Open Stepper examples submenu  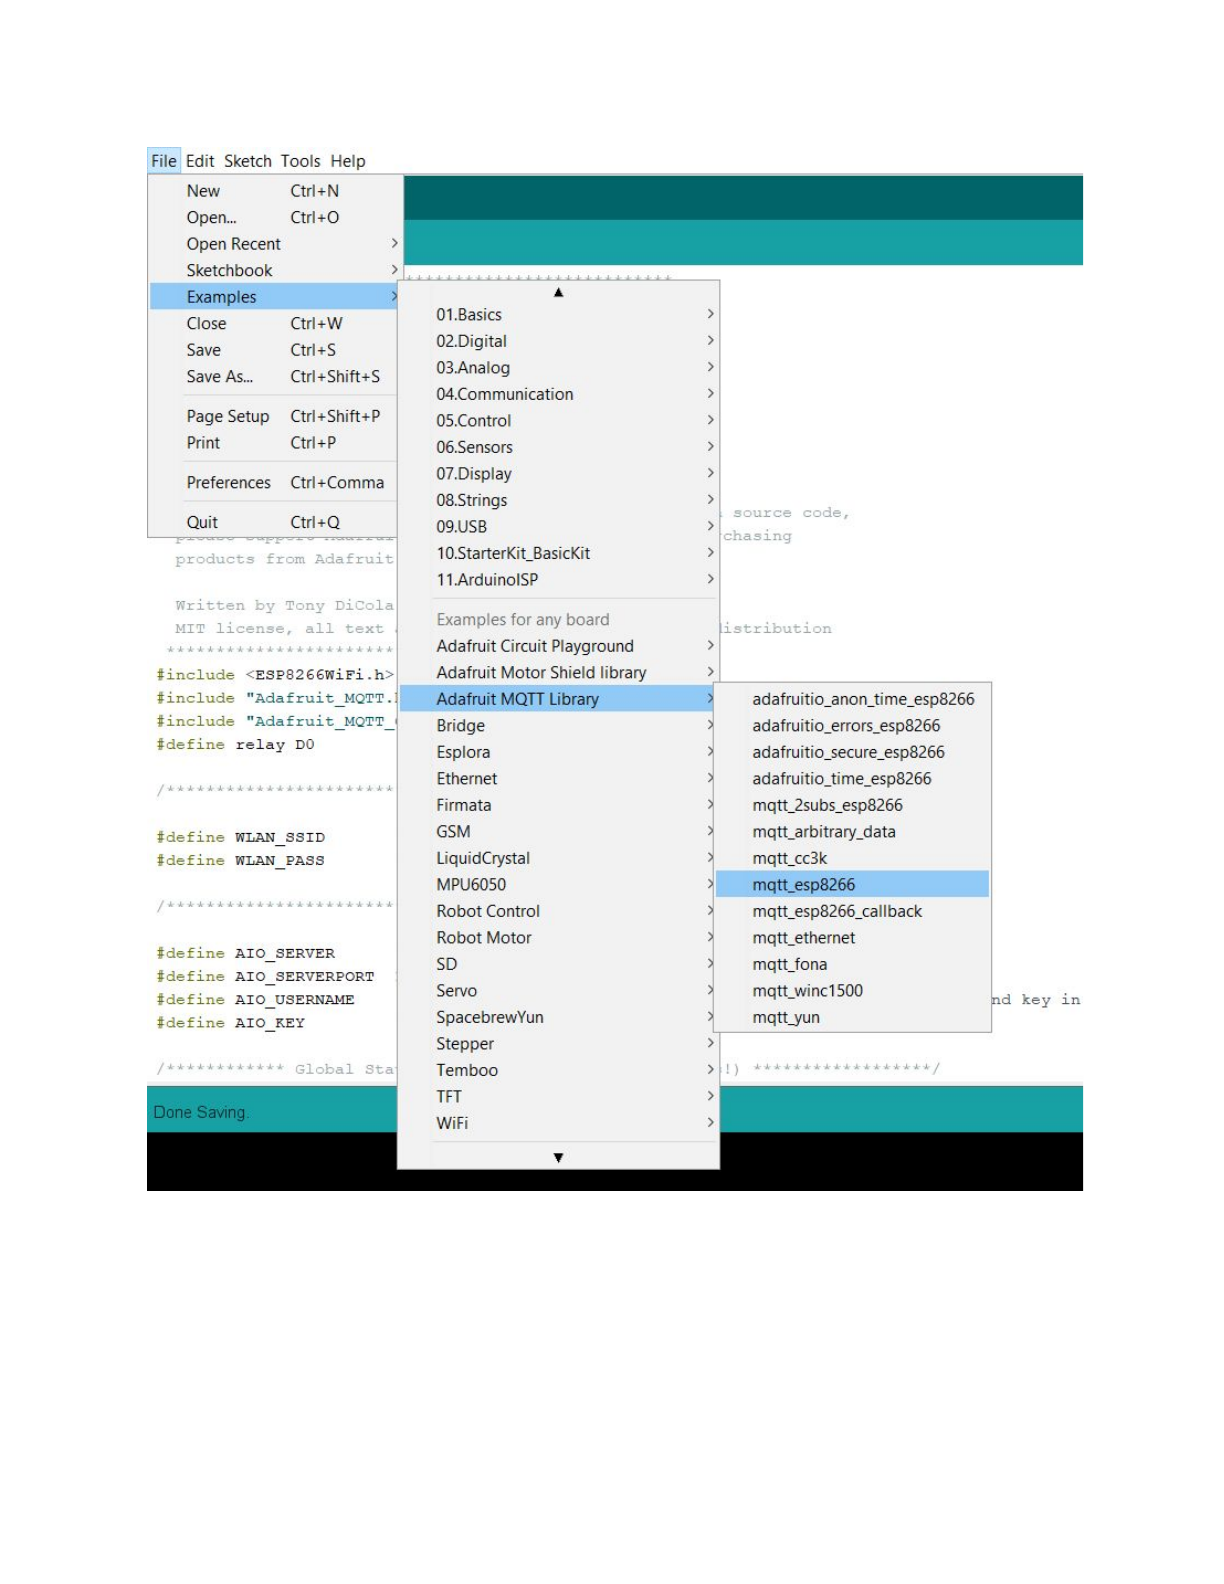(558, 1043)
